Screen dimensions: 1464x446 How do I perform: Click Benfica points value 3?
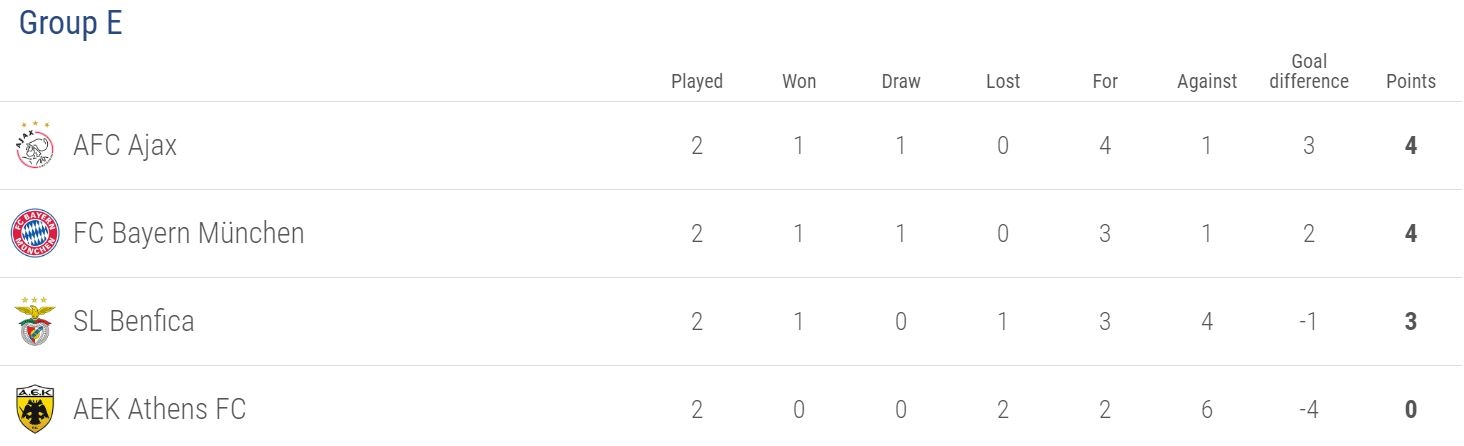(x=1411, y=321)
